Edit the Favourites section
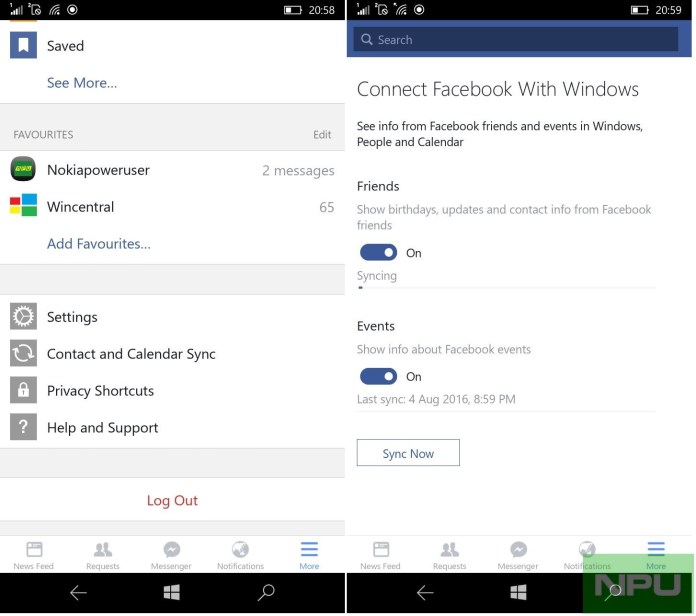The image size is (696, 616). (x=322, y=134)
